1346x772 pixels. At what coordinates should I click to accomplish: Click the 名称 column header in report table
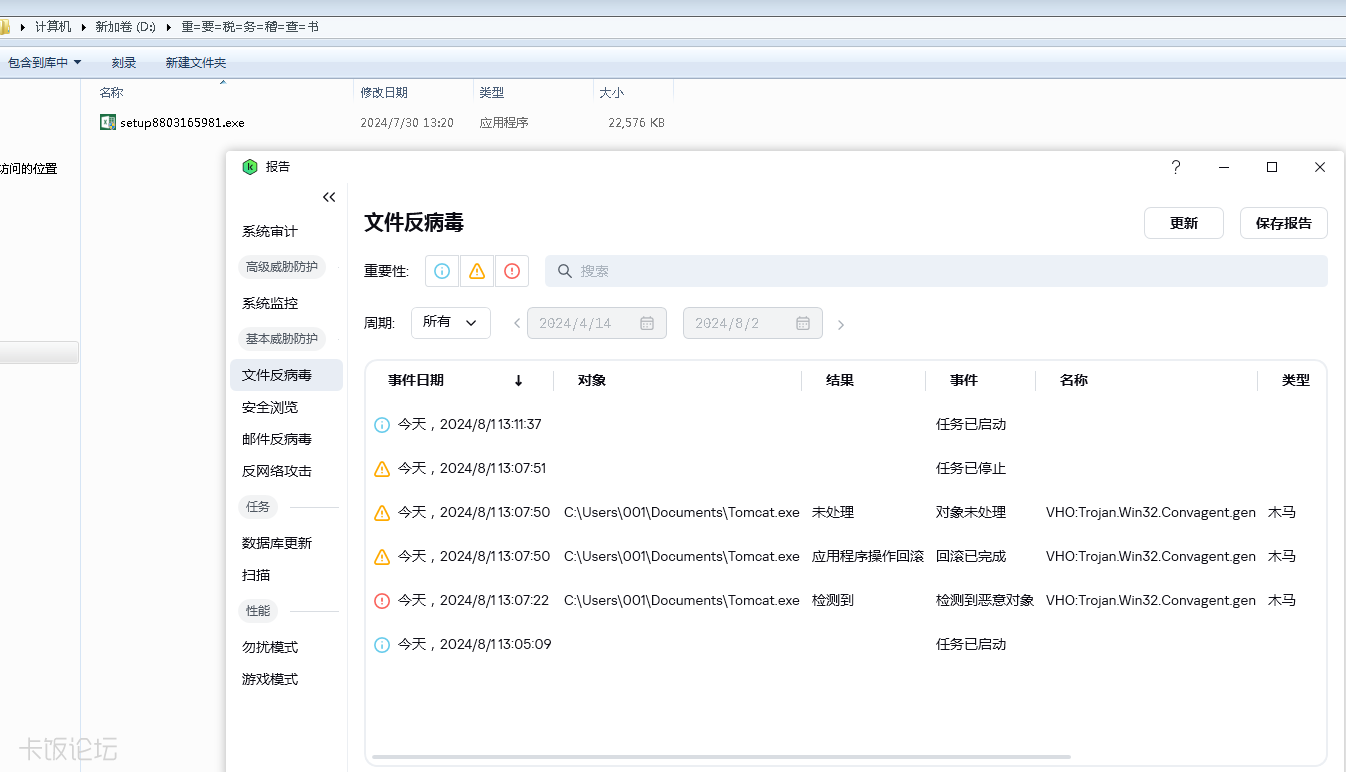click(1074, 380)
